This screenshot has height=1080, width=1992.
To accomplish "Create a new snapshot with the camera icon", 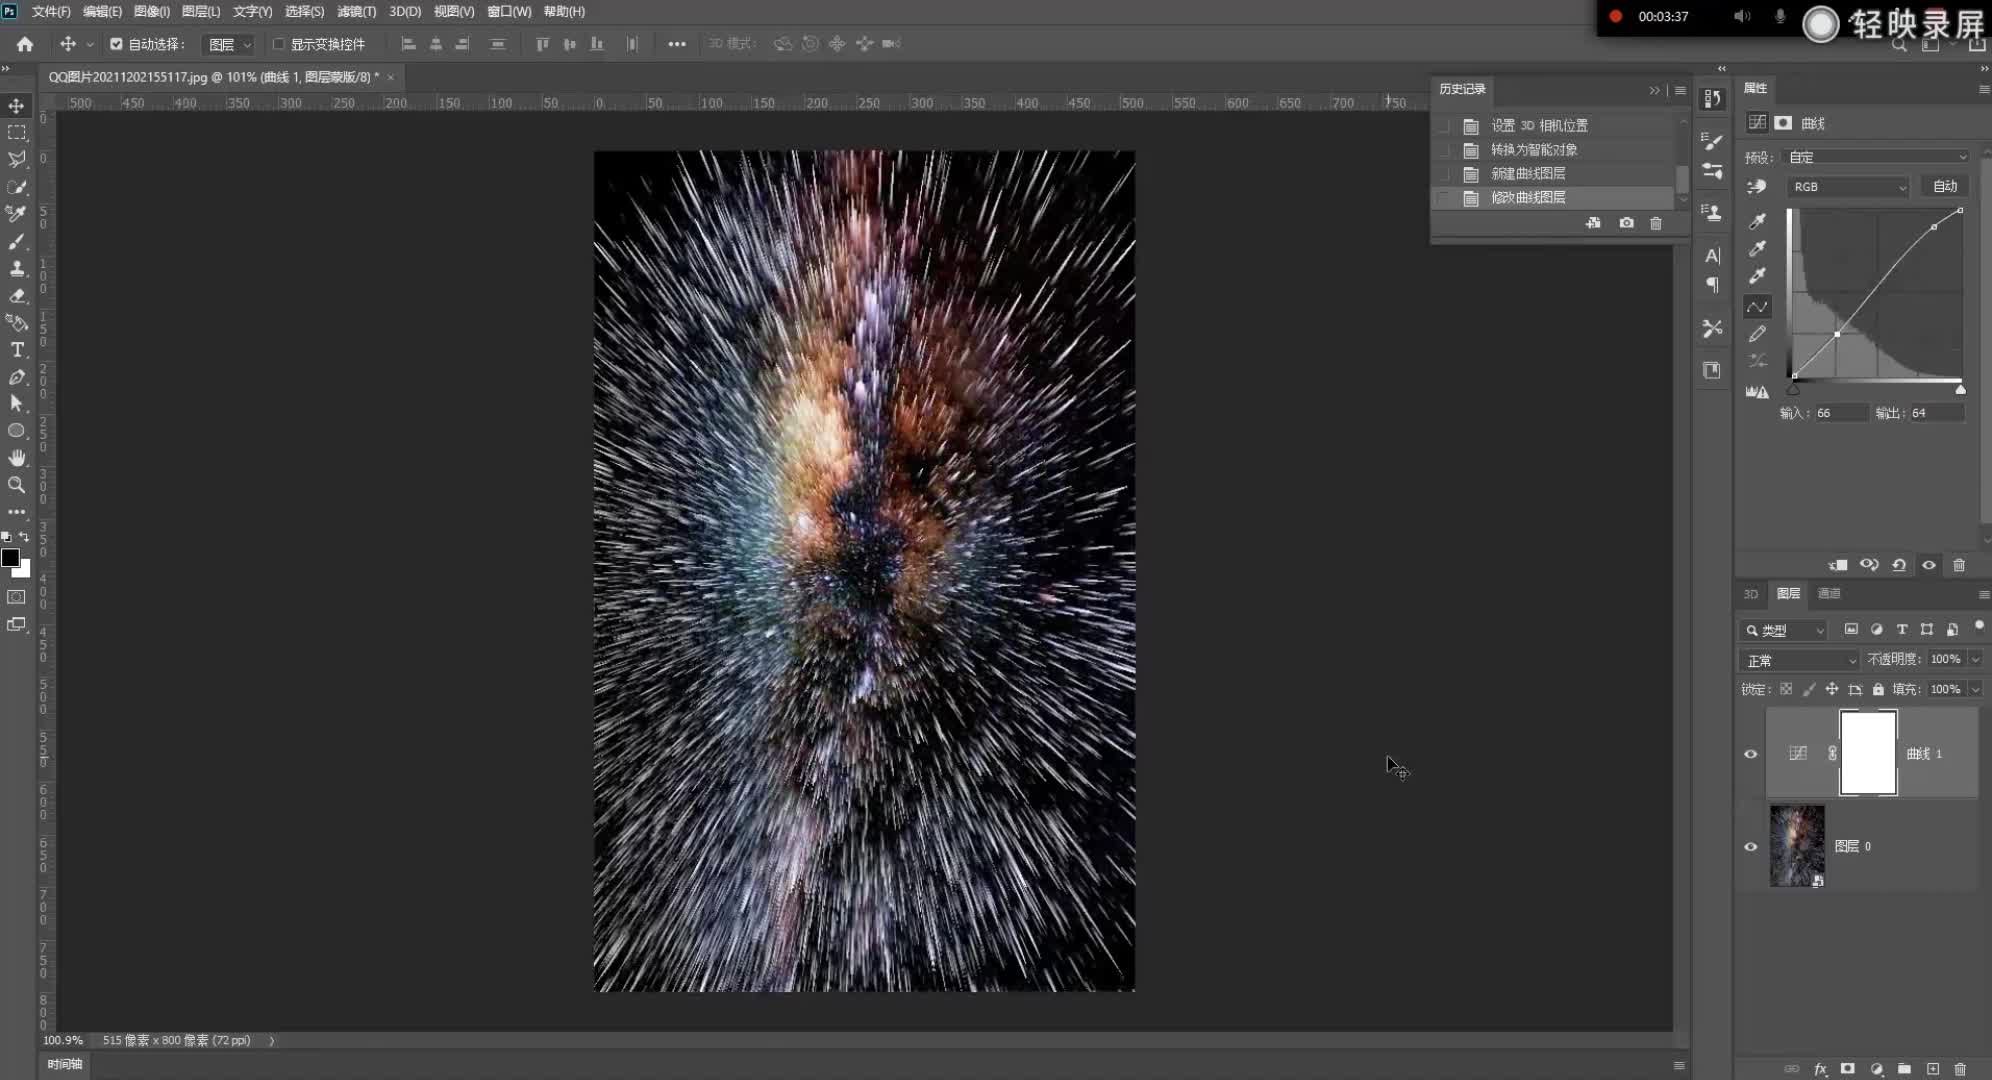I will point(1626,223).
